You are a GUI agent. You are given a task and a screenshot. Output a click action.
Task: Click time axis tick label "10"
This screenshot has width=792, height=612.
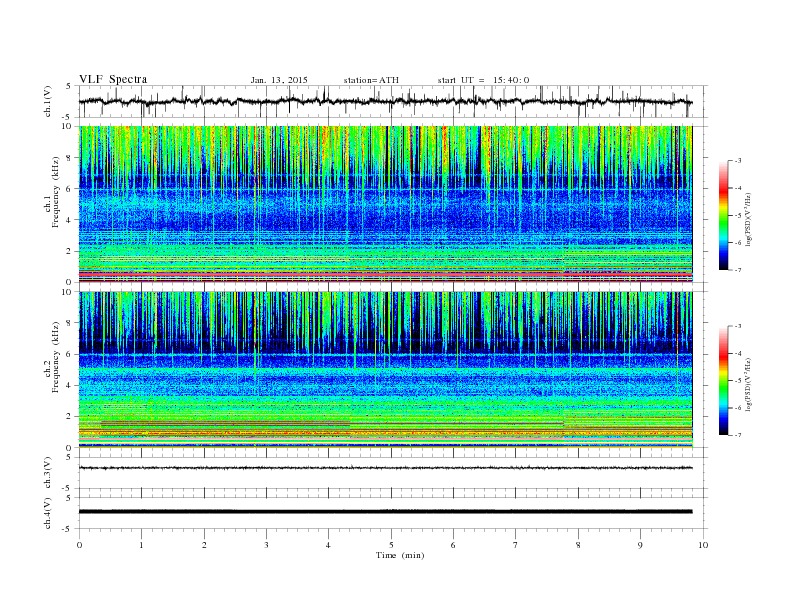(703, 545)
